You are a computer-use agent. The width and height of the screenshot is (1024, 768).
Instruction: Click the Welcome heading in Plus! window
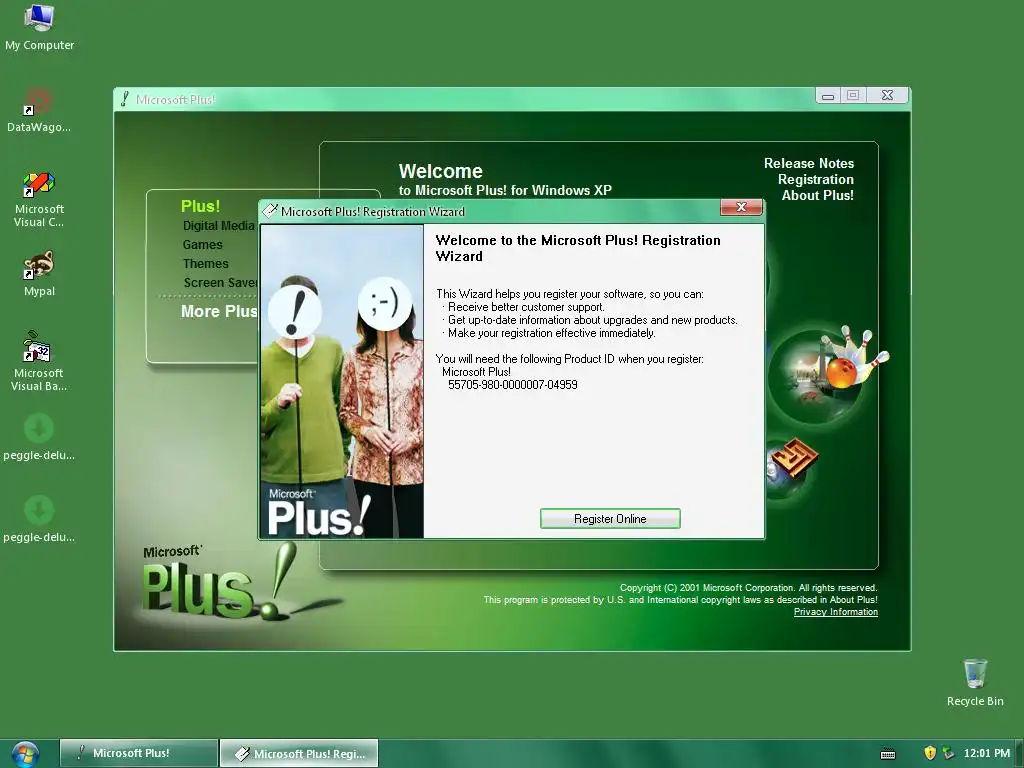(441, 171)
